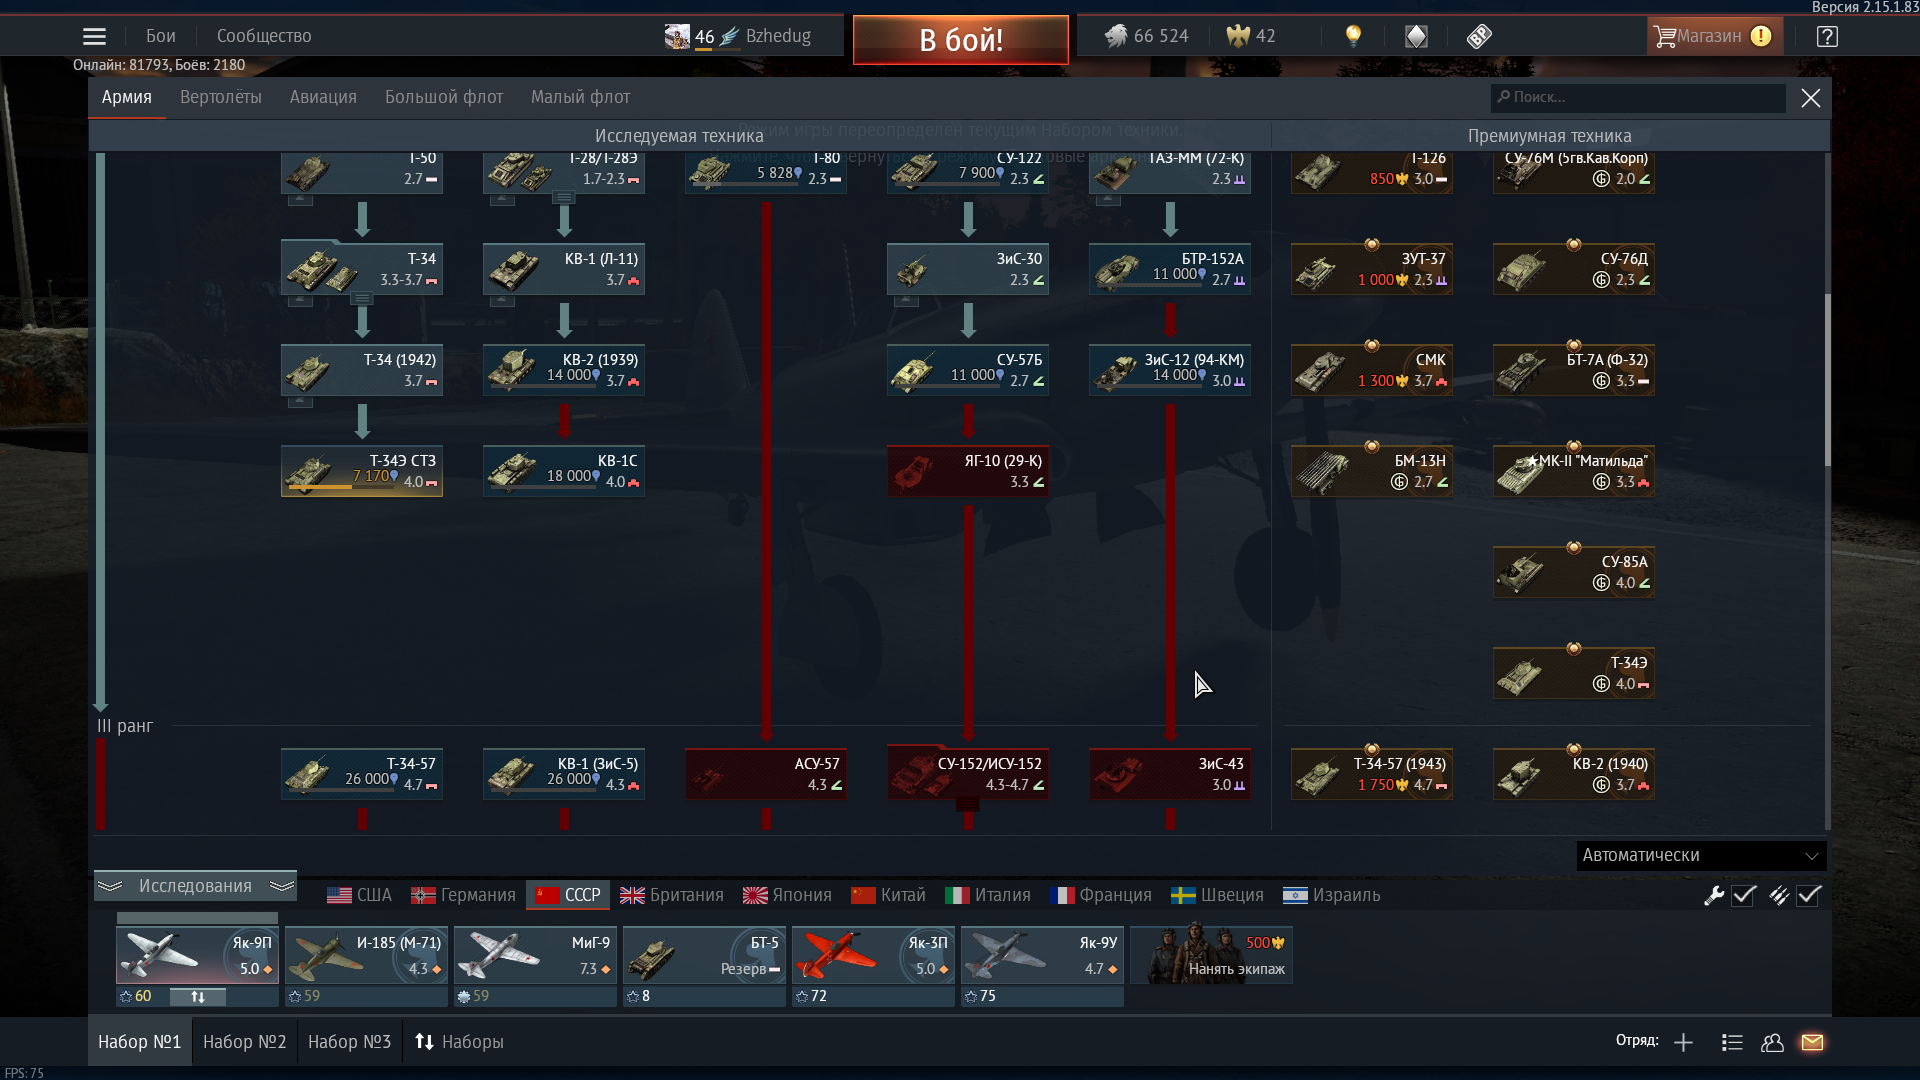This screenshot has width=1920, height=1080.
Task: Open the Bzhedug player profile
Action: (739, 36)
